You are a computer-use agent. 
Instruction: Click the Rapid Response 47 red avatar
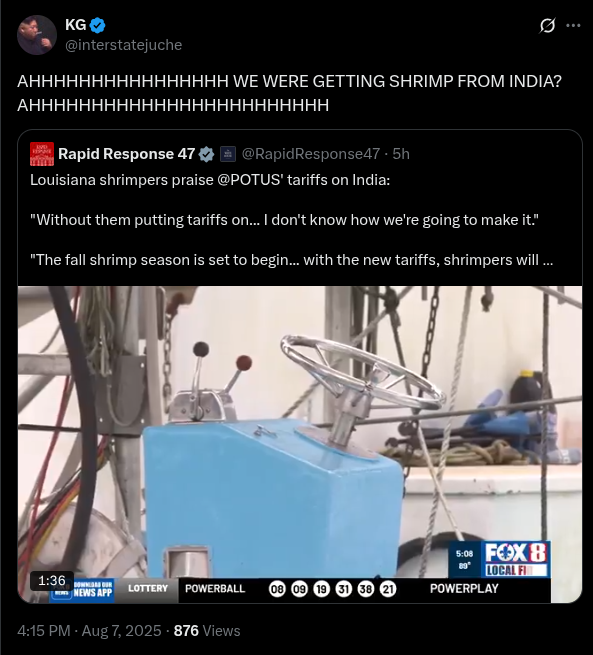(x=42, y=154)
